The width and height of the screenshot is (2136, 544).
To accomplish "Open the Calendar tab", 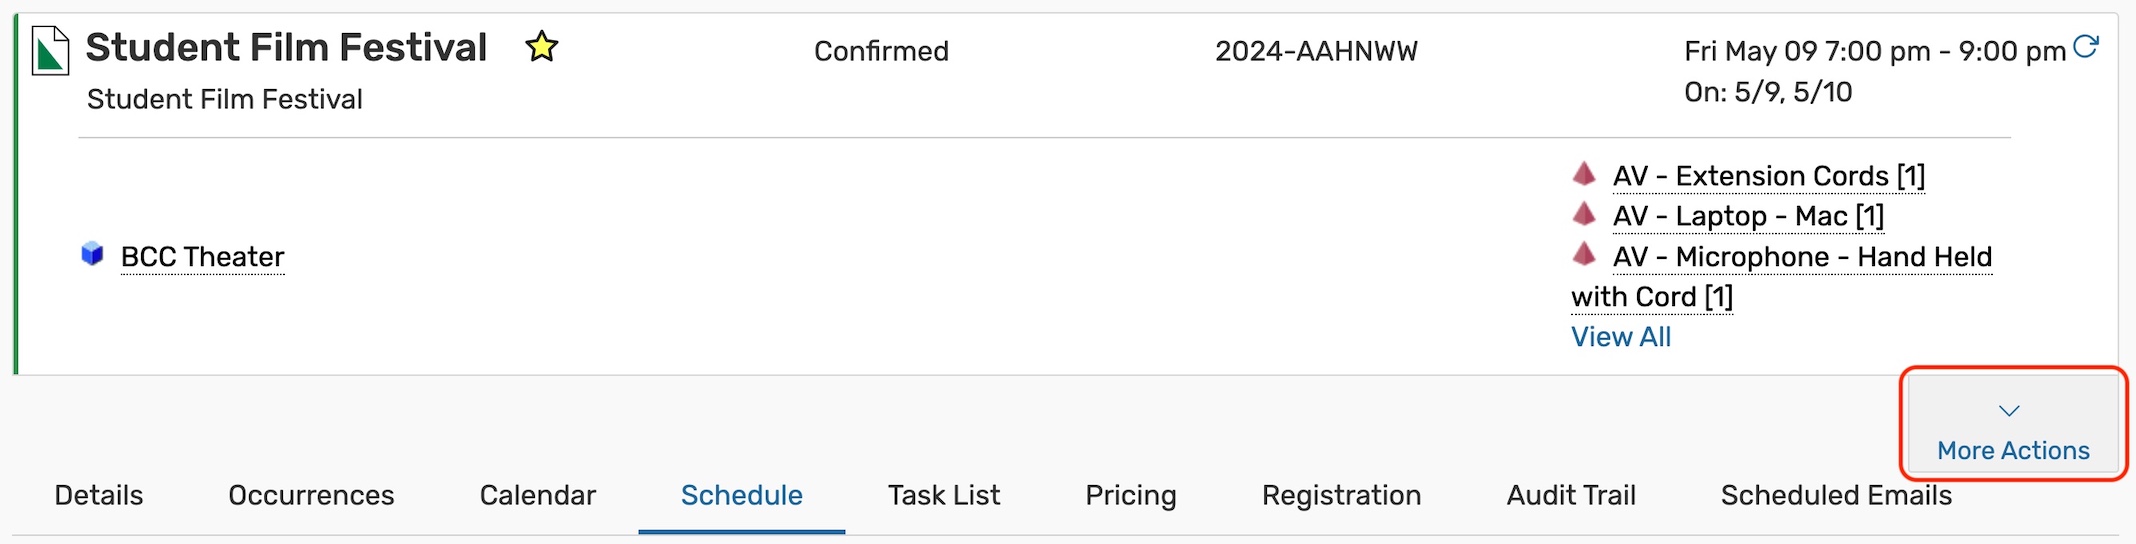I will point(537,495).
